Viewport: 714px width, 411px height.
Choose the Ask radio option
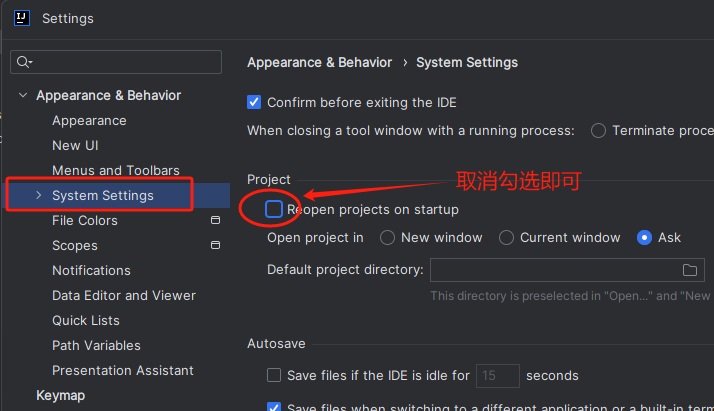(644, 237)
